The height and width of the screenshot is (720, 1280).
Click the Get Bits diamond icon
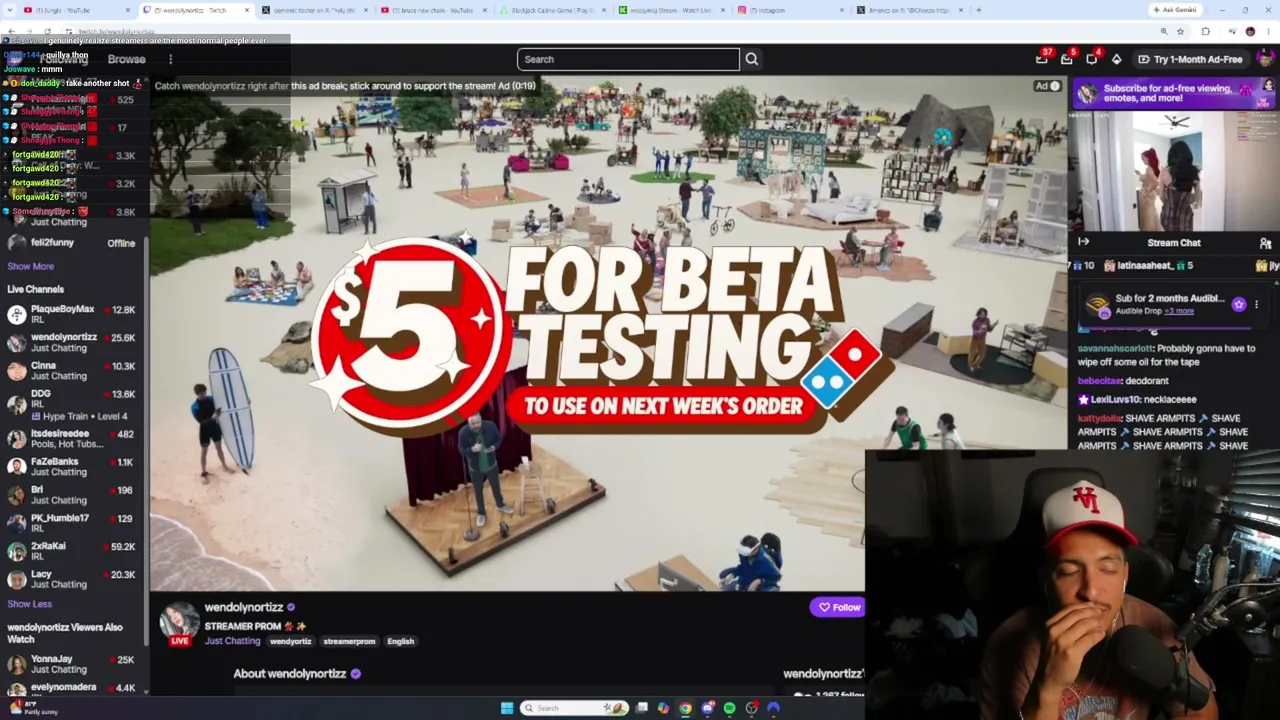click(1117, 59)
